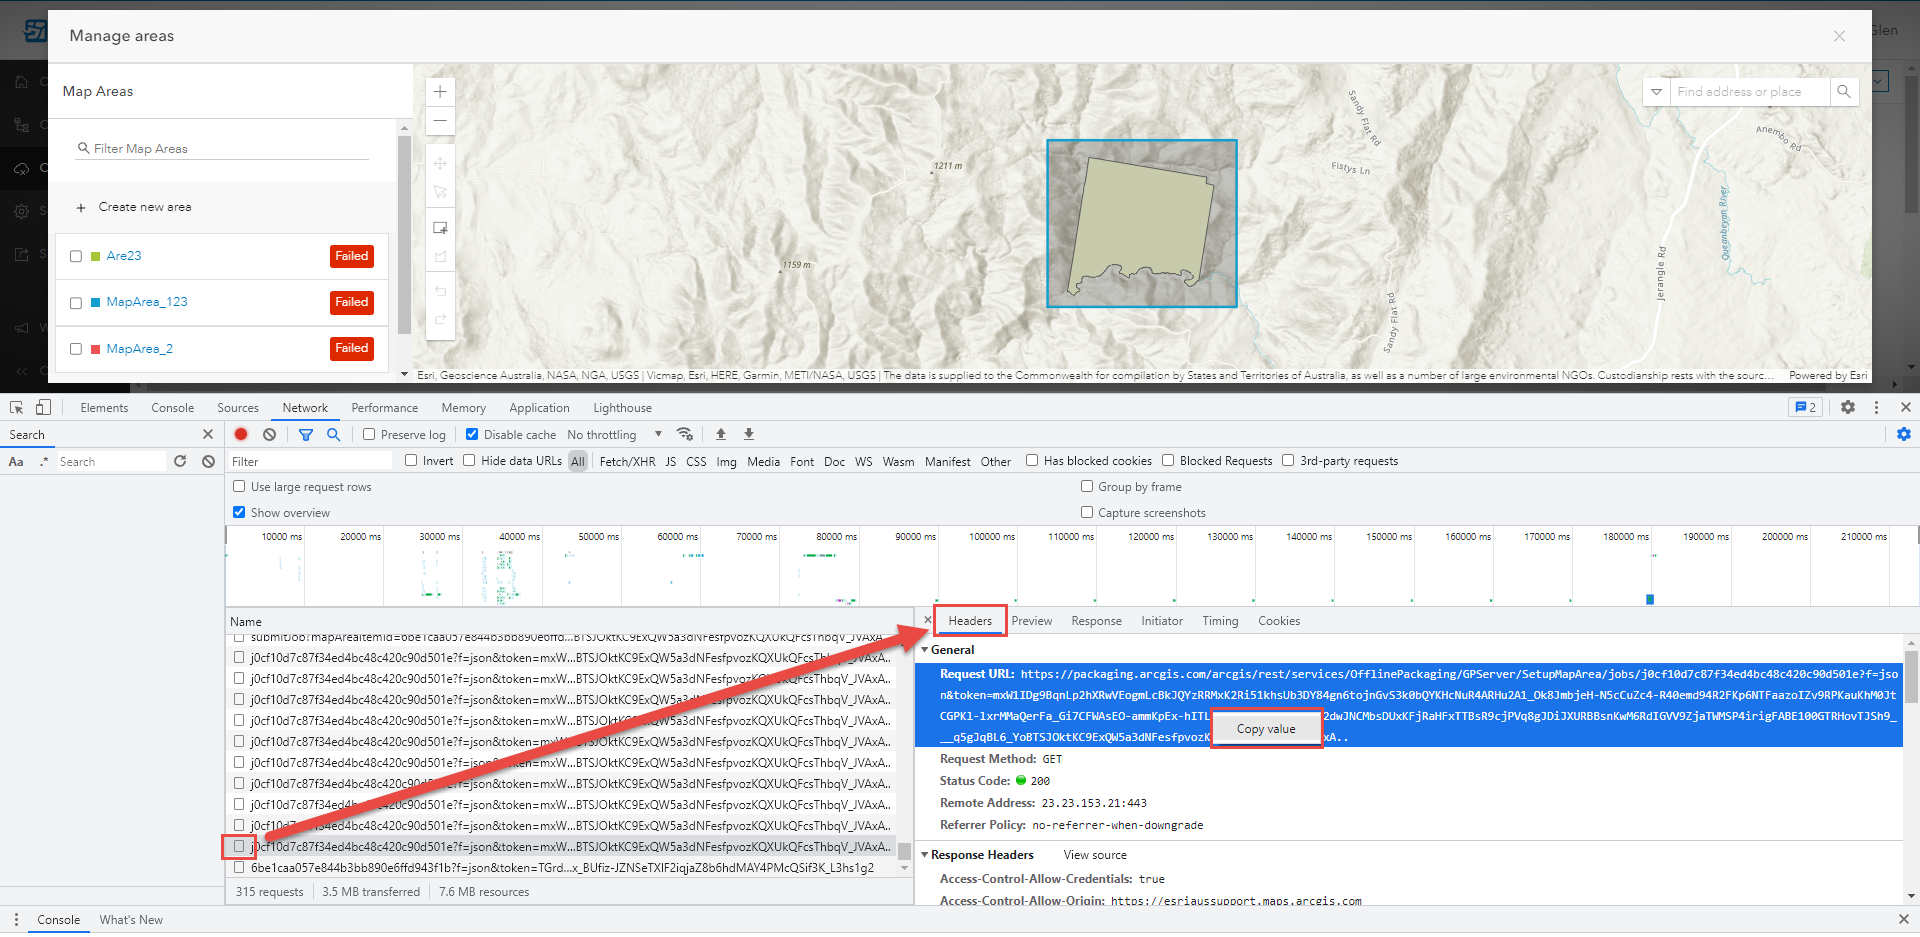Uncheck the Disable cache checkbox
The width and height of the screenshot is (1920, 937).
click(472, 434)
